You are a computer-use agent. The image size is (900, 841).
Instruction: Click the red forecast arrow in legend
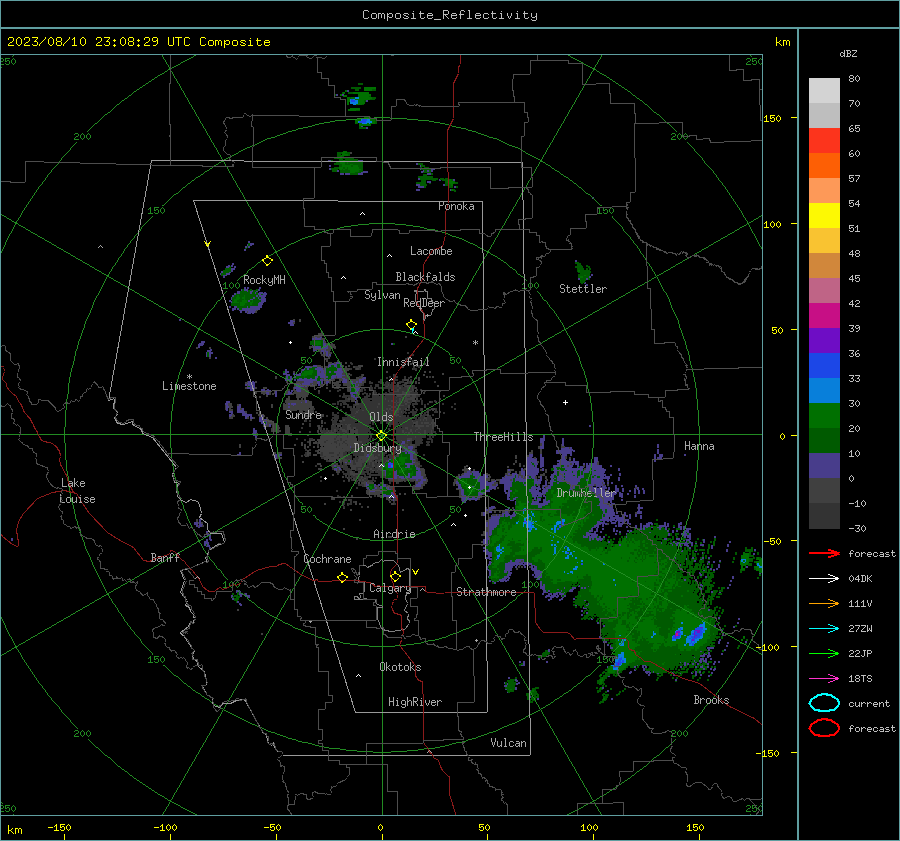(824, 553)
